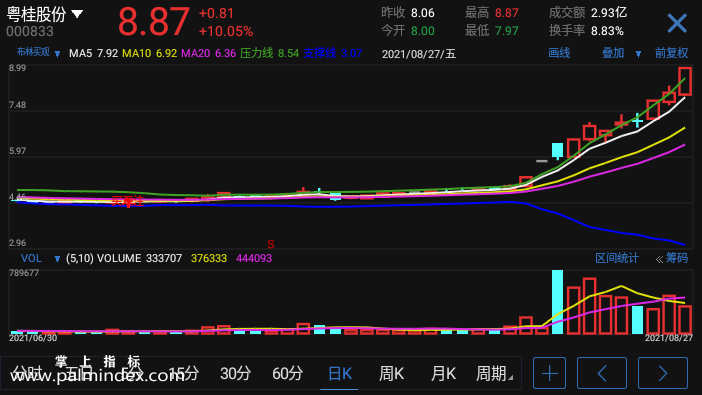702x395 pixels.
Task: Click the current price 8.87
Action: [154, 21]
